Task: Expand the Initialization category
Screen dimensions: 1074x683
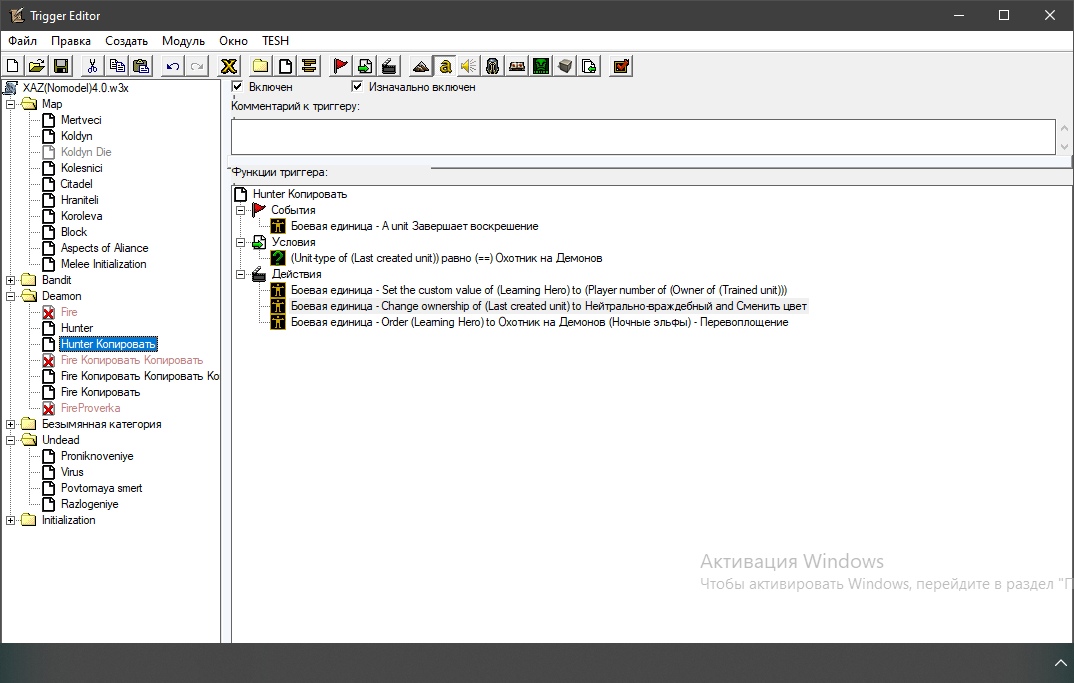Action: pyautogui.click(x=10, y=520)
